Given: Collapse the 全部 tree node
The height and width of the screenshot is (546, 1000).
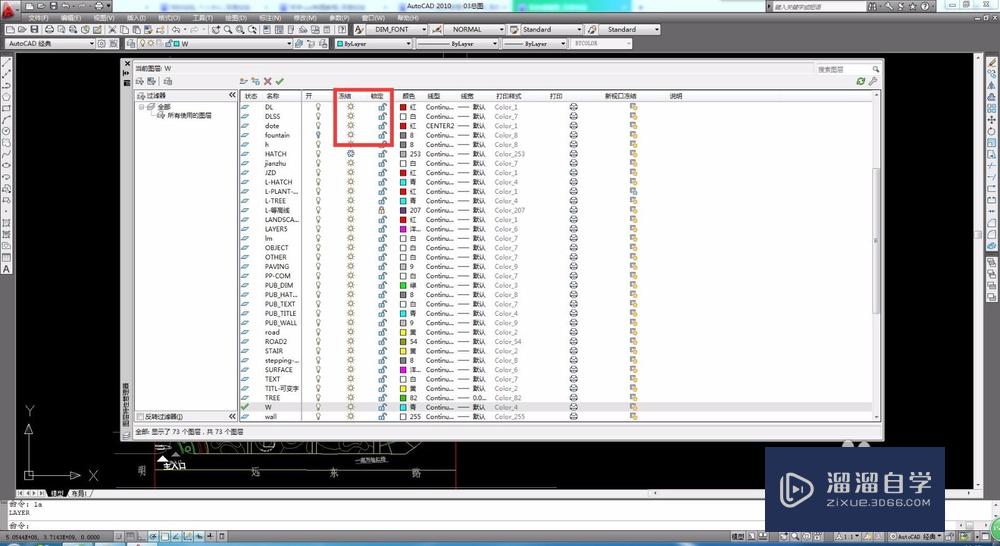Looking at the screenshot, I should [x=142, y=107].
